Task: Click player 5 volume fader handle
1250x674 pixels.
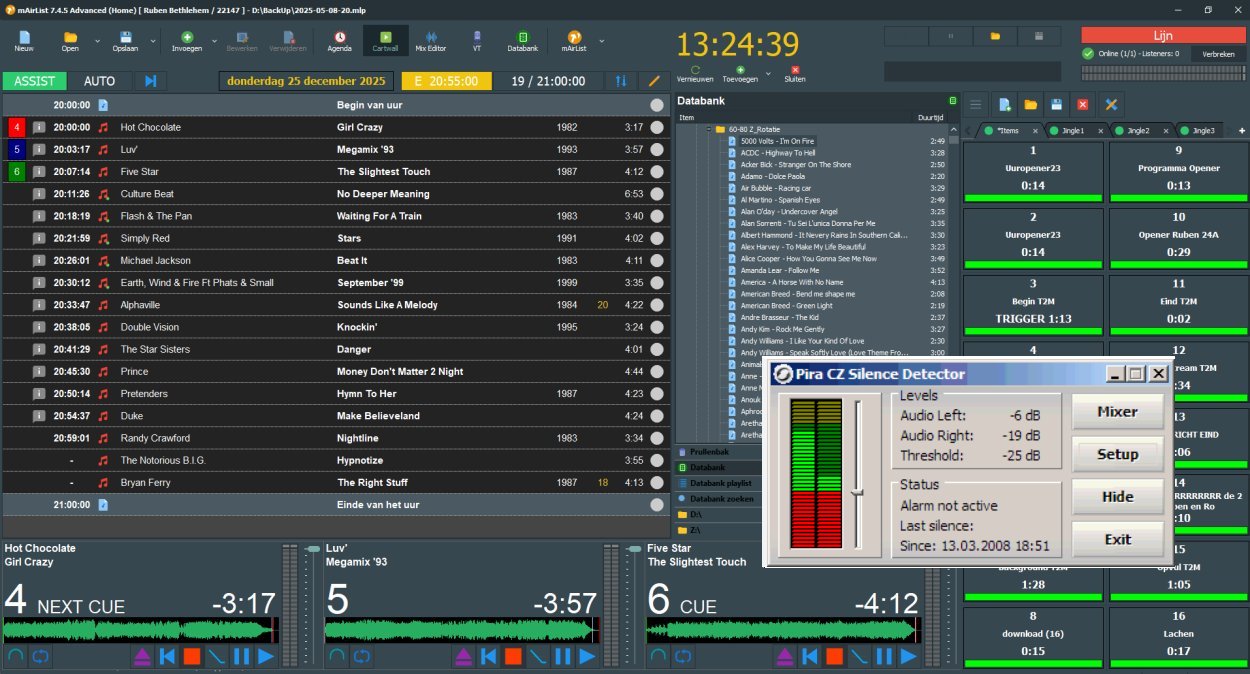Action: [634, 549]
